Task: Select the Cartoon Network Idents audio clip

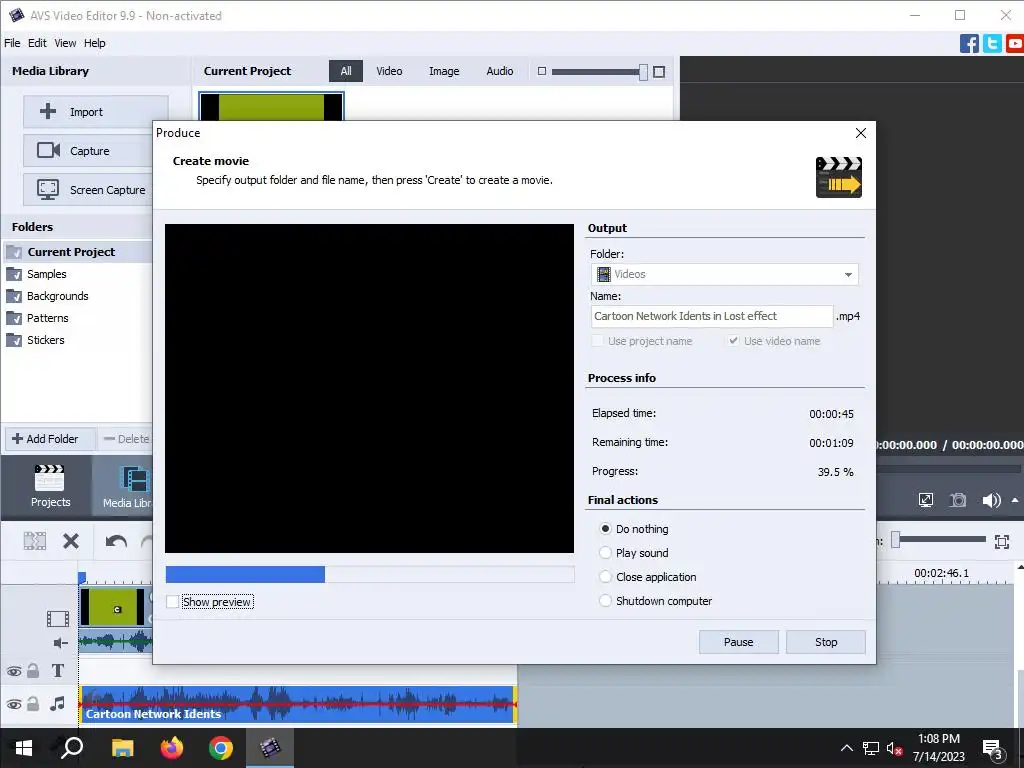Action: (298, 704)
